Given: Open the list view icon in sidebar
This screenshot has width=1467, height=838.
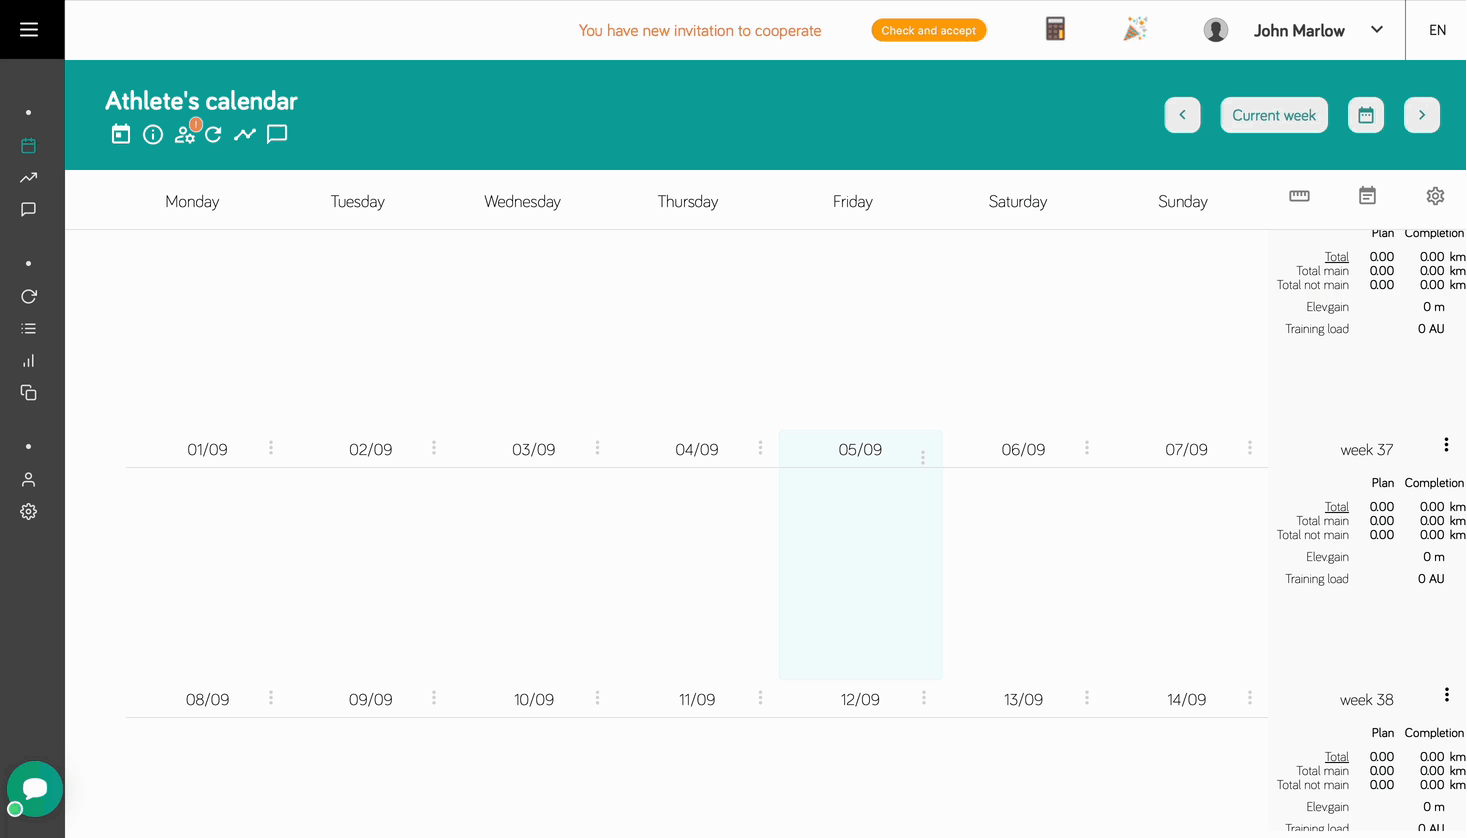Looking at the screenshot, I should pyautogui.click(x=29, y=329).
